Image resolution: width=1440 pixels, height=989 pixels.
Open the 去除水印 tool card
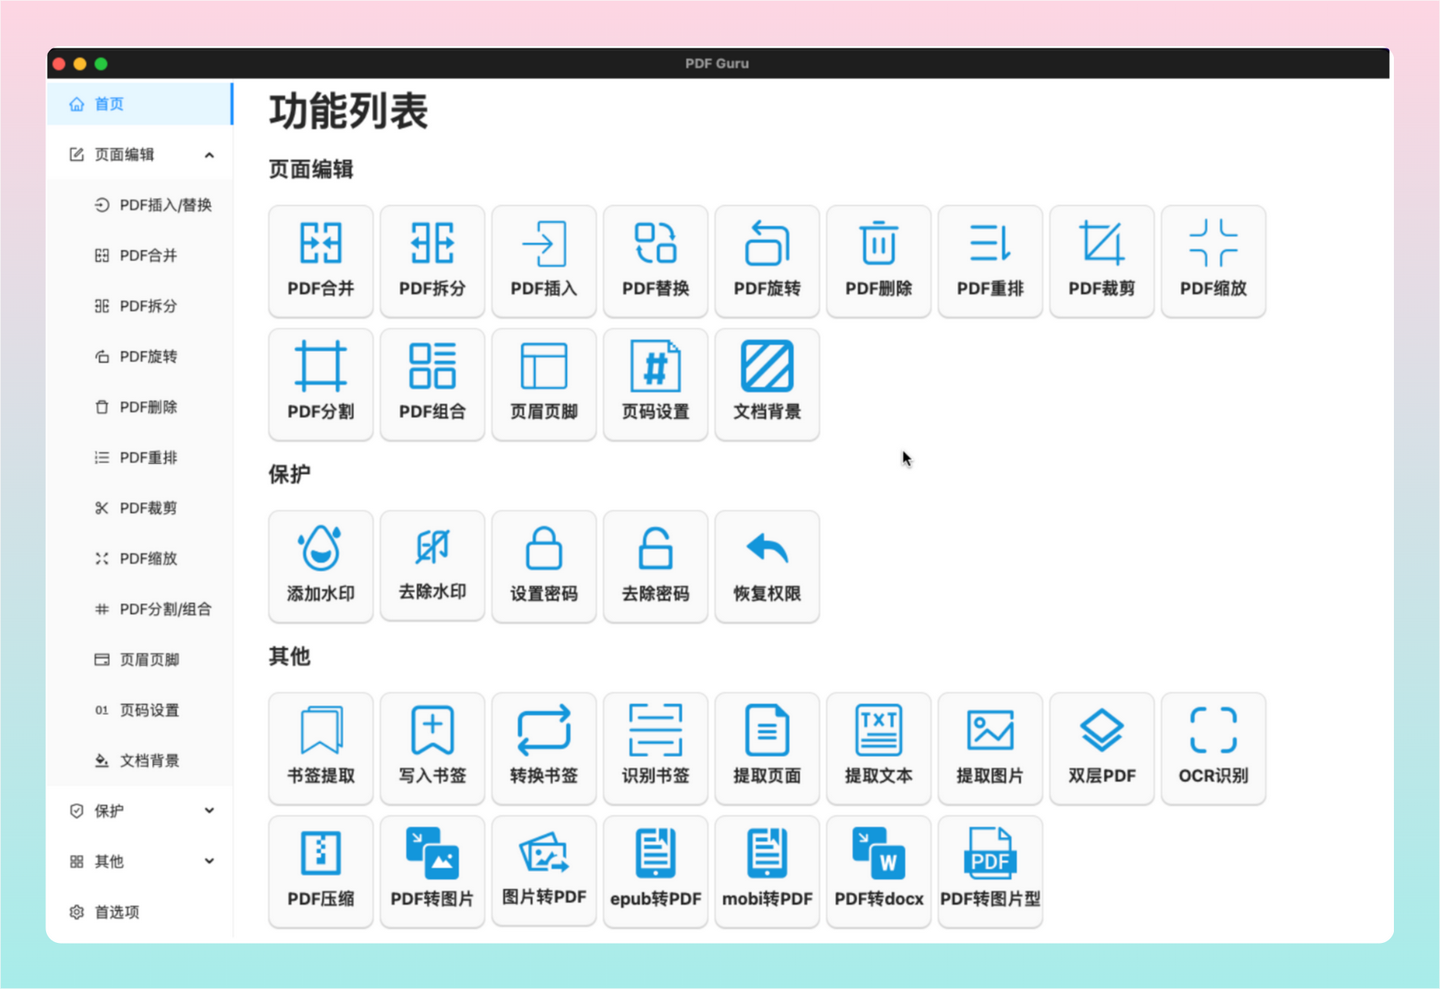pyautogui.click(x=433, y=567)
